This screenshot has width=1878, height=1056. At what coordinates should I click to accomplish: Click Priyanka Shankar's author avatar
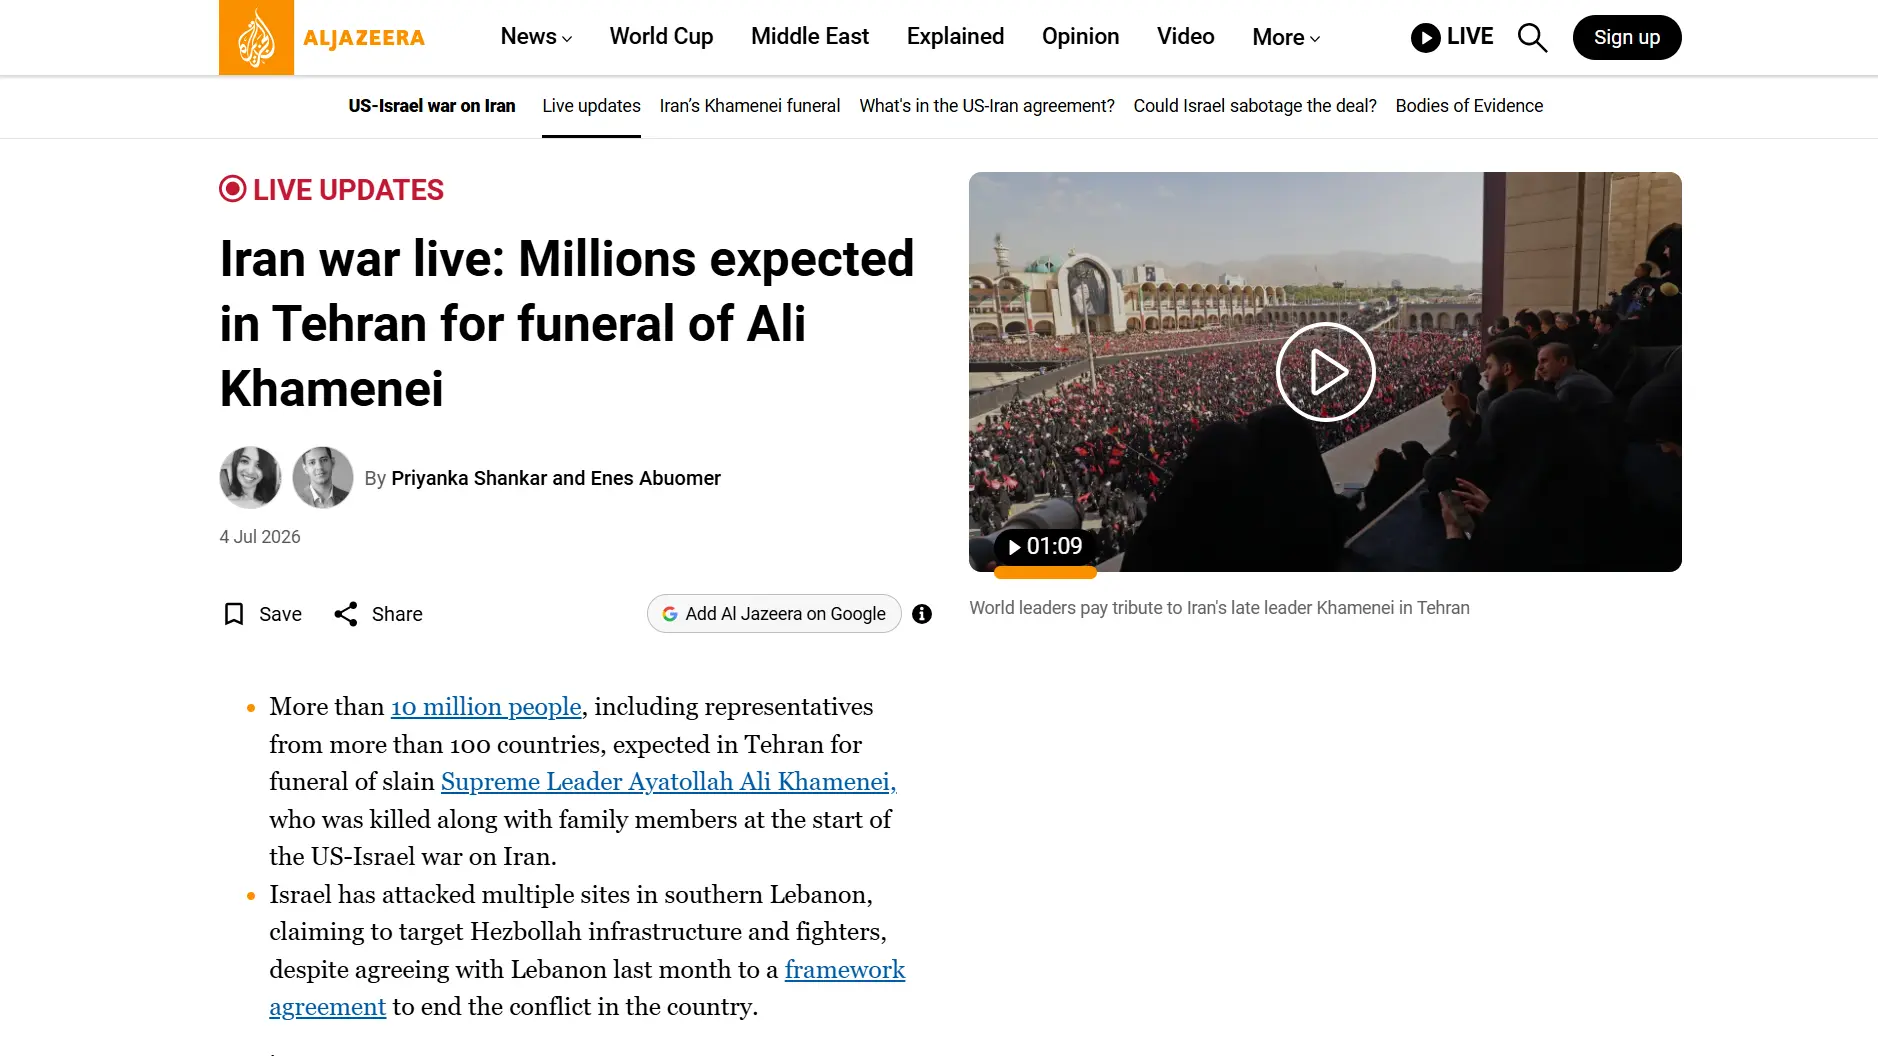coord(250,477)
